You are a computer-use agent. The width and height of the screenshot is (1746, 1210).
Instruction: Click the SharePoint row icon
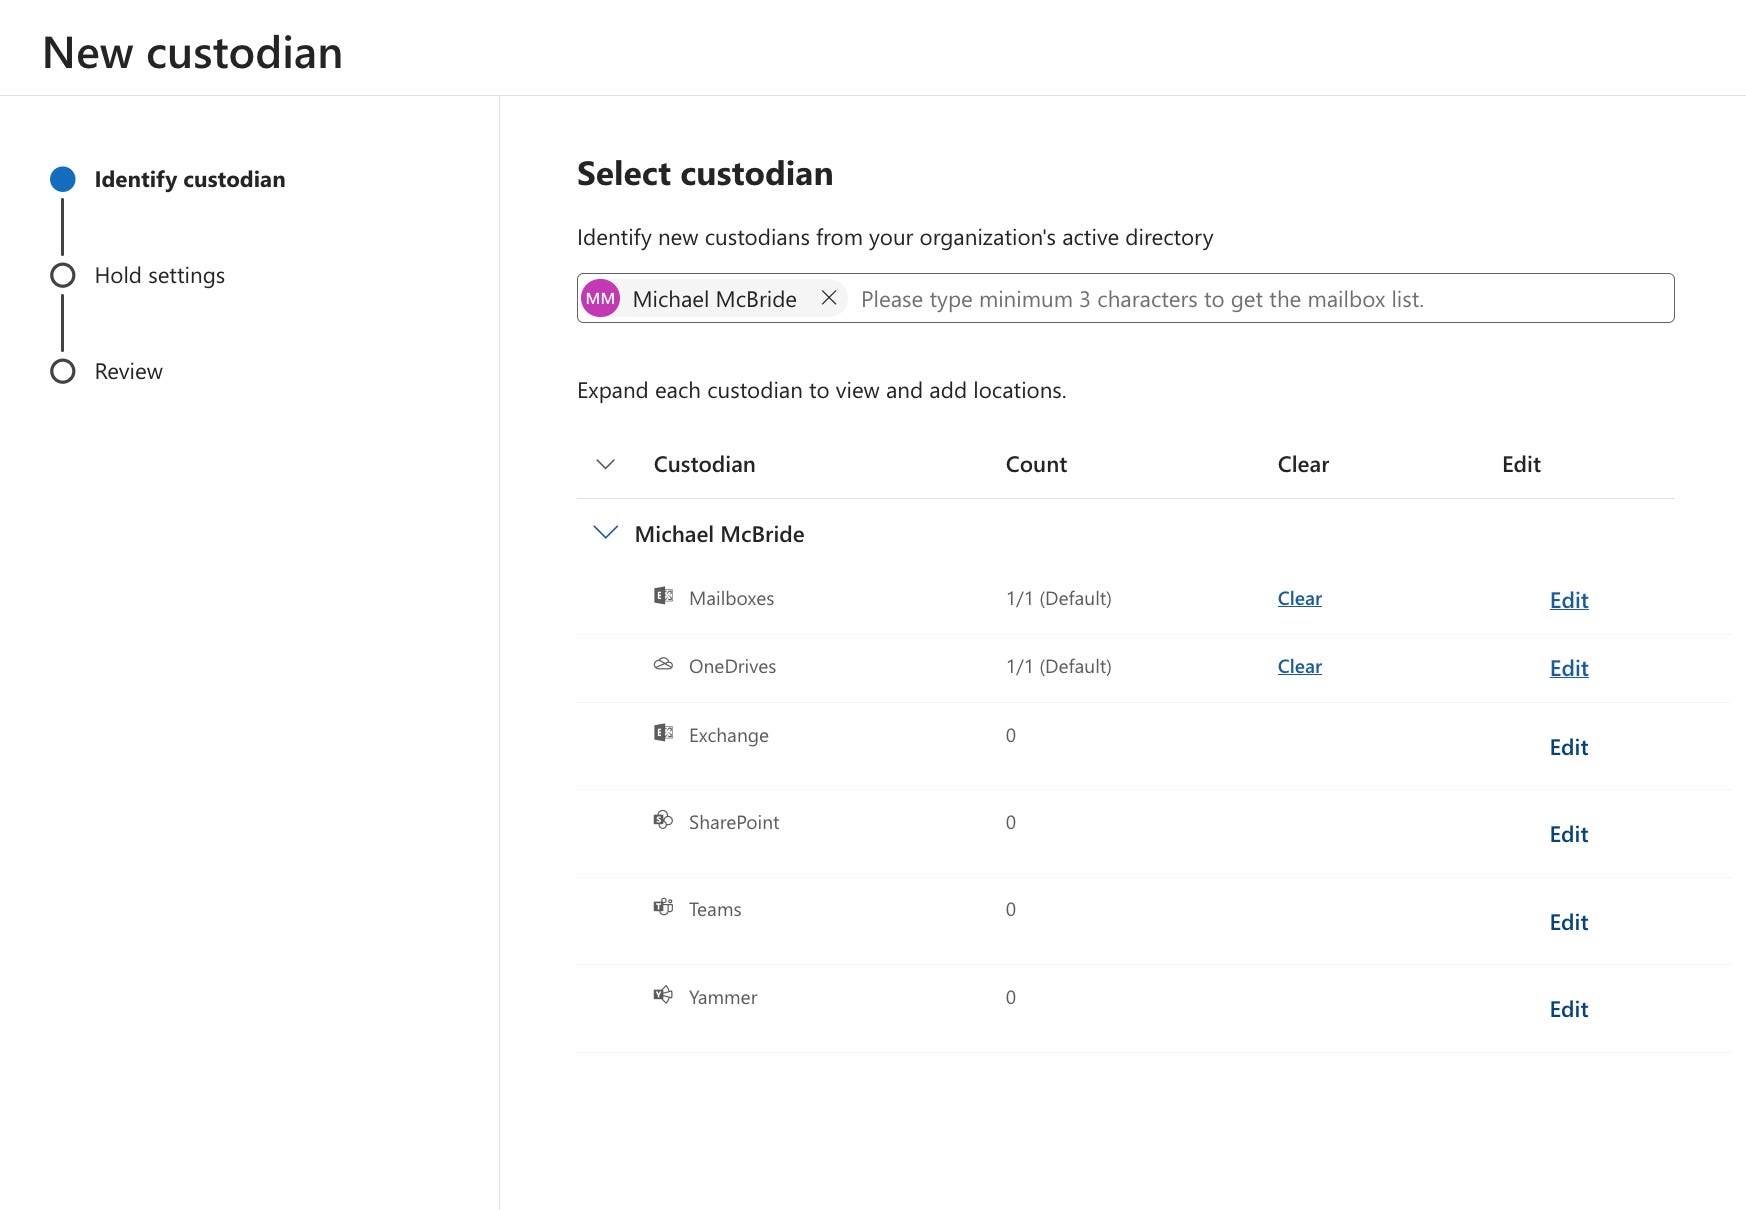tap(663, 820)
